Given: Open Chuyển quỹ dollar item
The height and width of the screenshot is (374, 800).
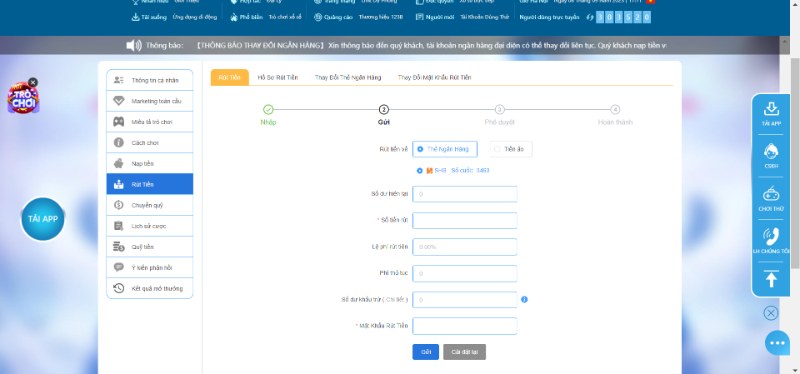Looking at the screenshot, I should pyautogui.click(x=149, y=205).
